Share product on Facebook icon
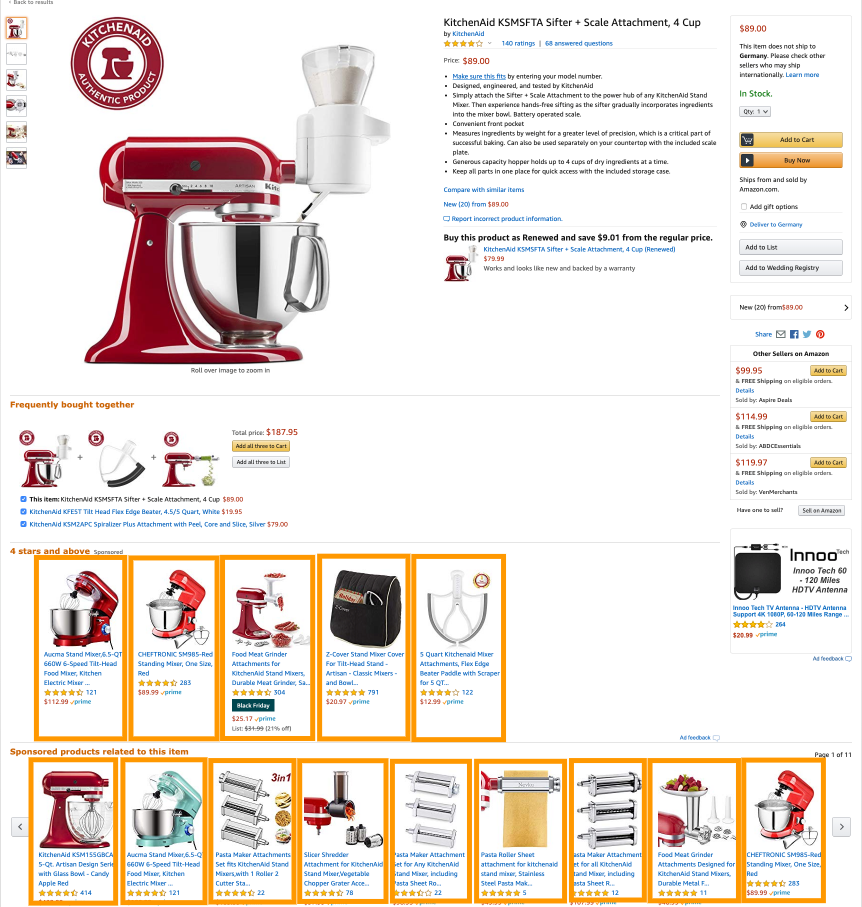This screenshot has width=862, height=907. pos(794,334)
